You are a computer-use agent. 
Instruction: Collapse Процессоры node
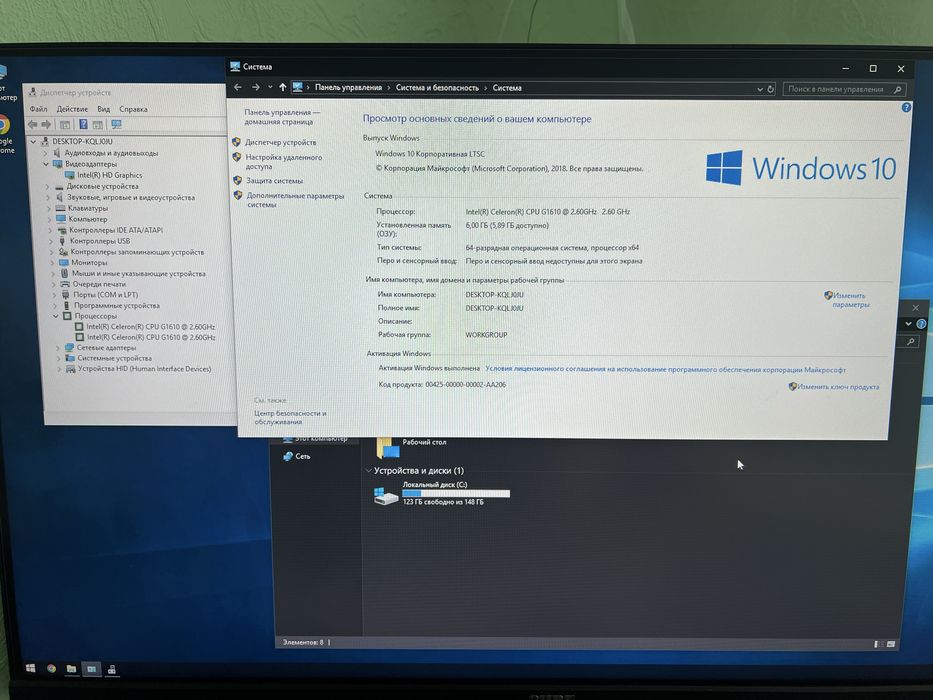click(55, 316)
